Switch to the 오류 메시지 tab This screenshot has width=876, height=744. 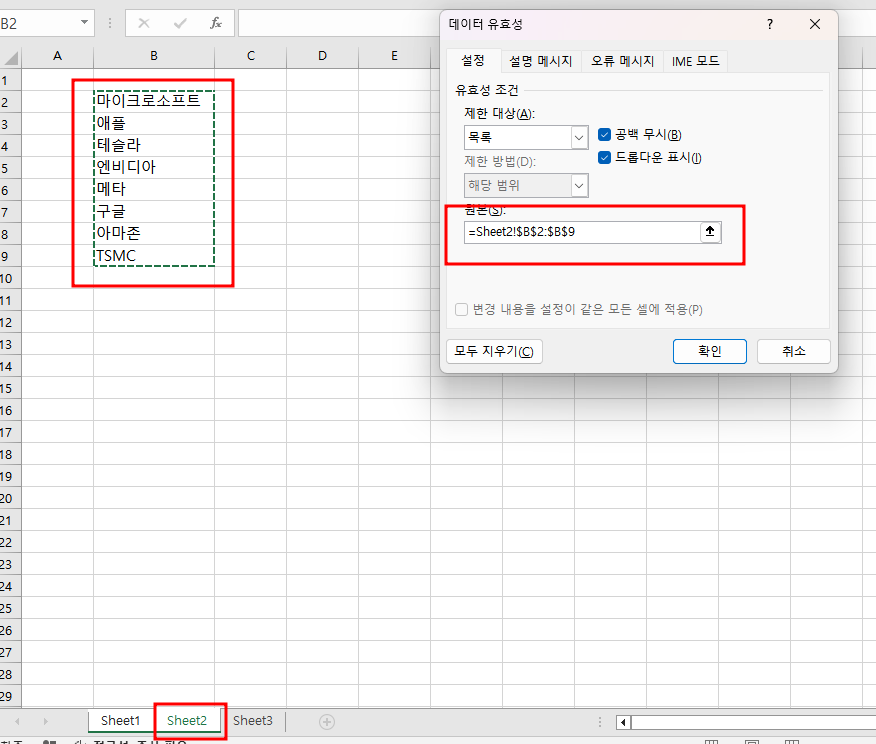[x=622, y=61]
